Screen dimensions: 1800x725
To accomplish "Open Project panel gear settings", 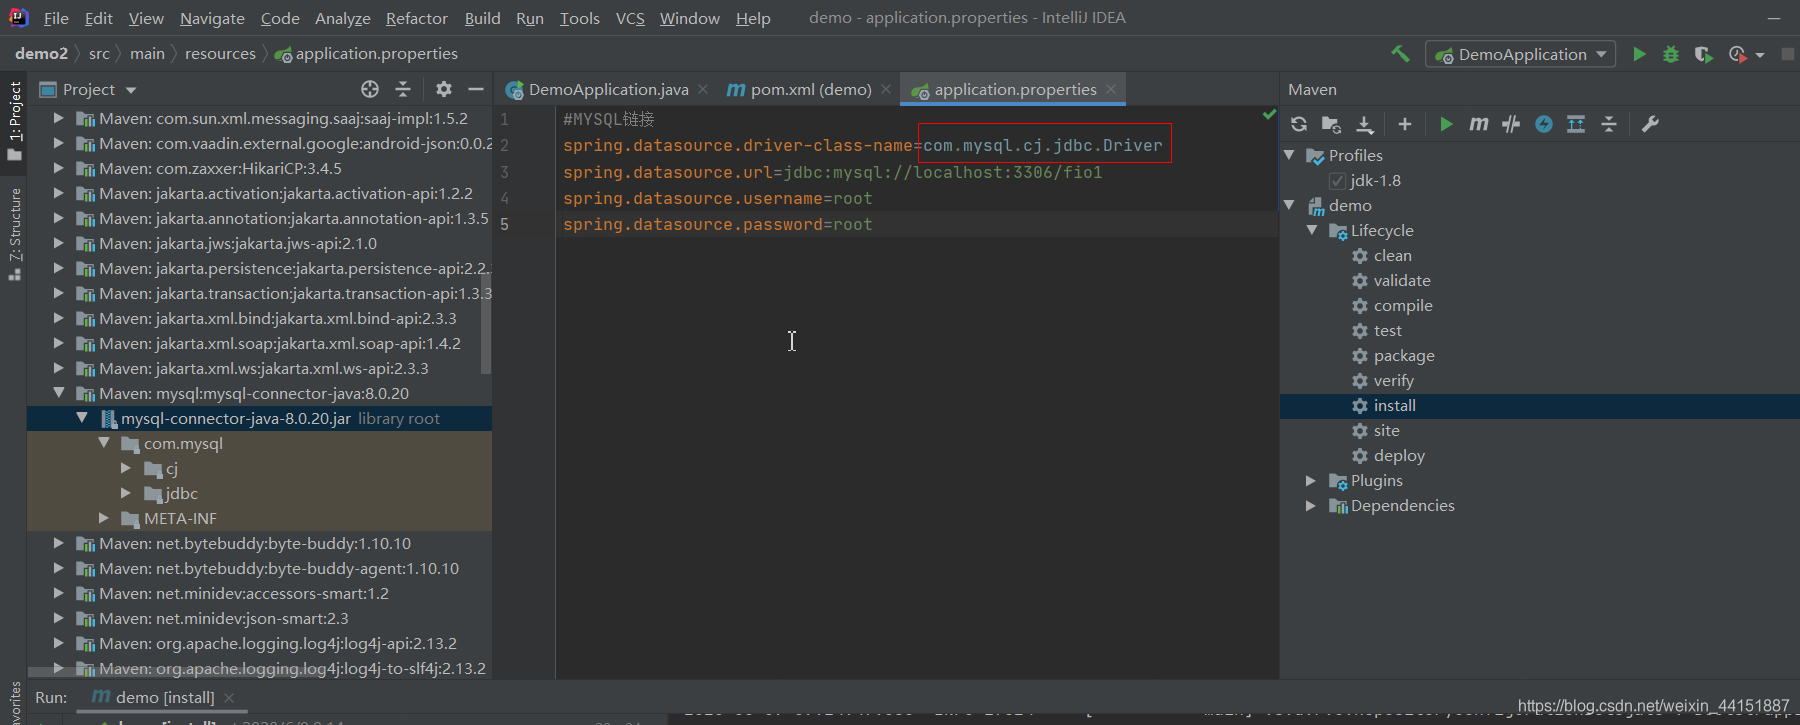I will point(444,89).
